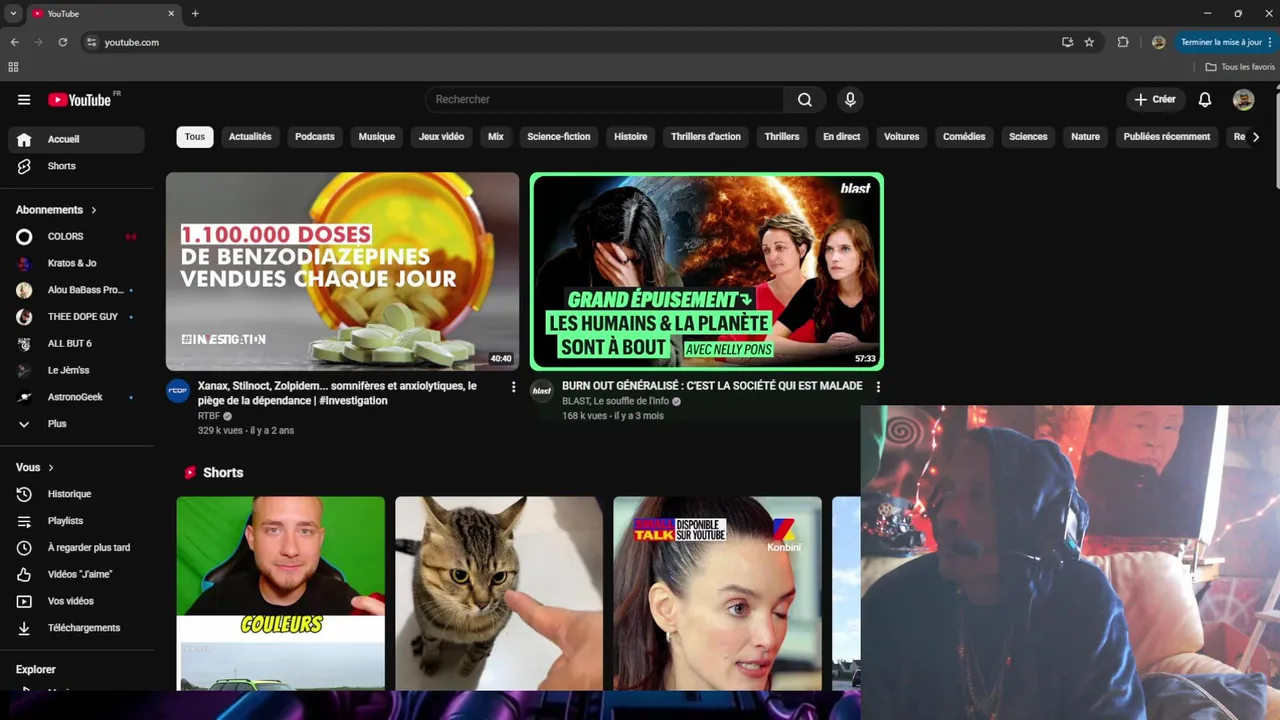Expand the Abonnements section chevron
This screenshot has width=1280, height=720.
click(x=94, y=210)
